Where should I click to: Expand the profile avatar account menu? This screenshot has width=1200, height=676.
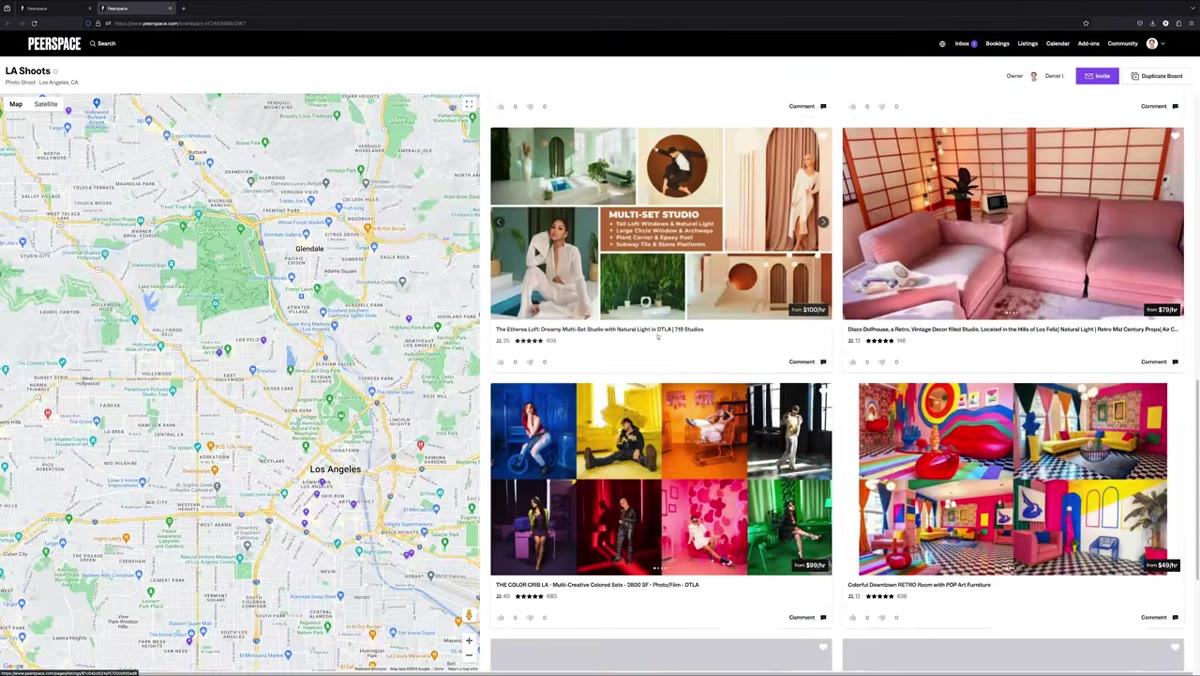(x=1156, y=44)
